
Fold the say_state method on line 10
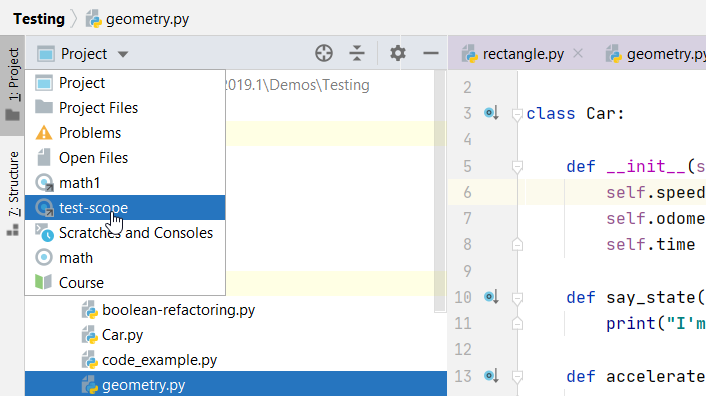coord(517,298)
